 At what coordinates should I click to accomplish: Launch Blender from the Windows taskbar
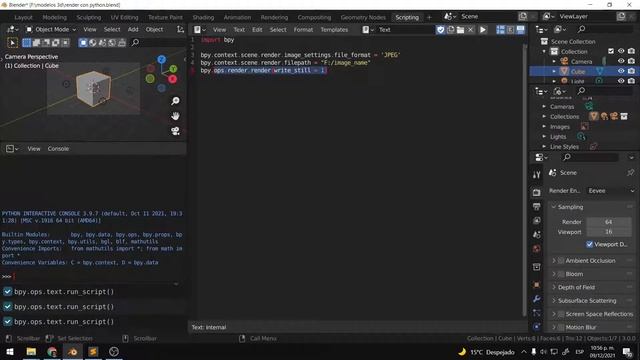tap(73, 351)
